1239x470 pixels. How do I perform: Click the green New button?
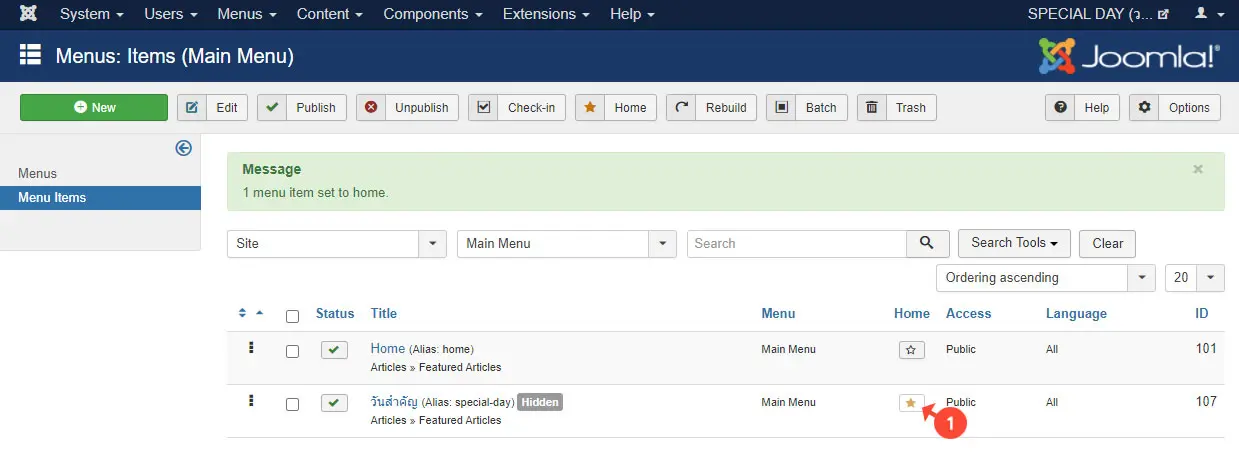point(94,108)
